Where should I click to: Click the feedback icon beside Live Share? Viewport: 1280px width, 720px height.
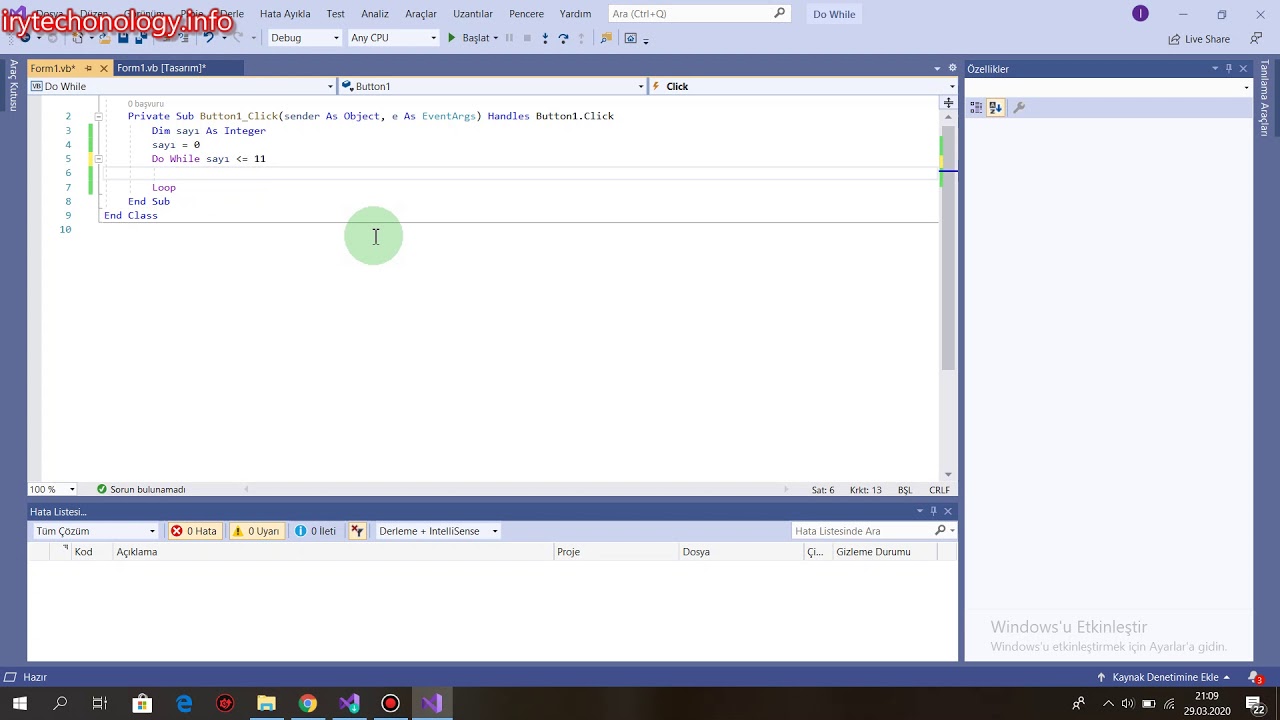click(x=1256, y=39)
